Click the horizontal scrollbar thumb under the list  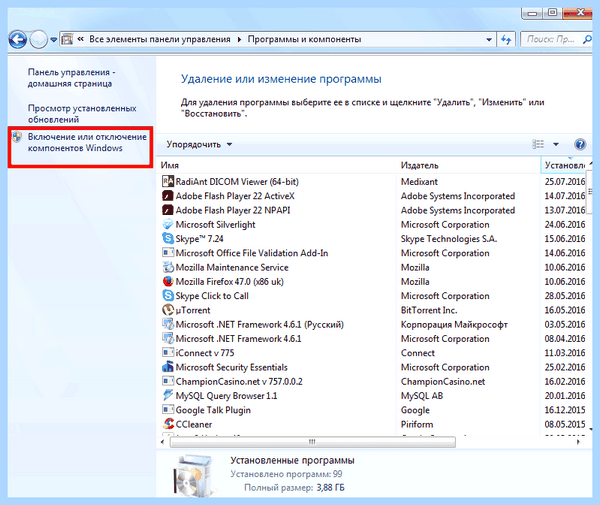(313, 442)
